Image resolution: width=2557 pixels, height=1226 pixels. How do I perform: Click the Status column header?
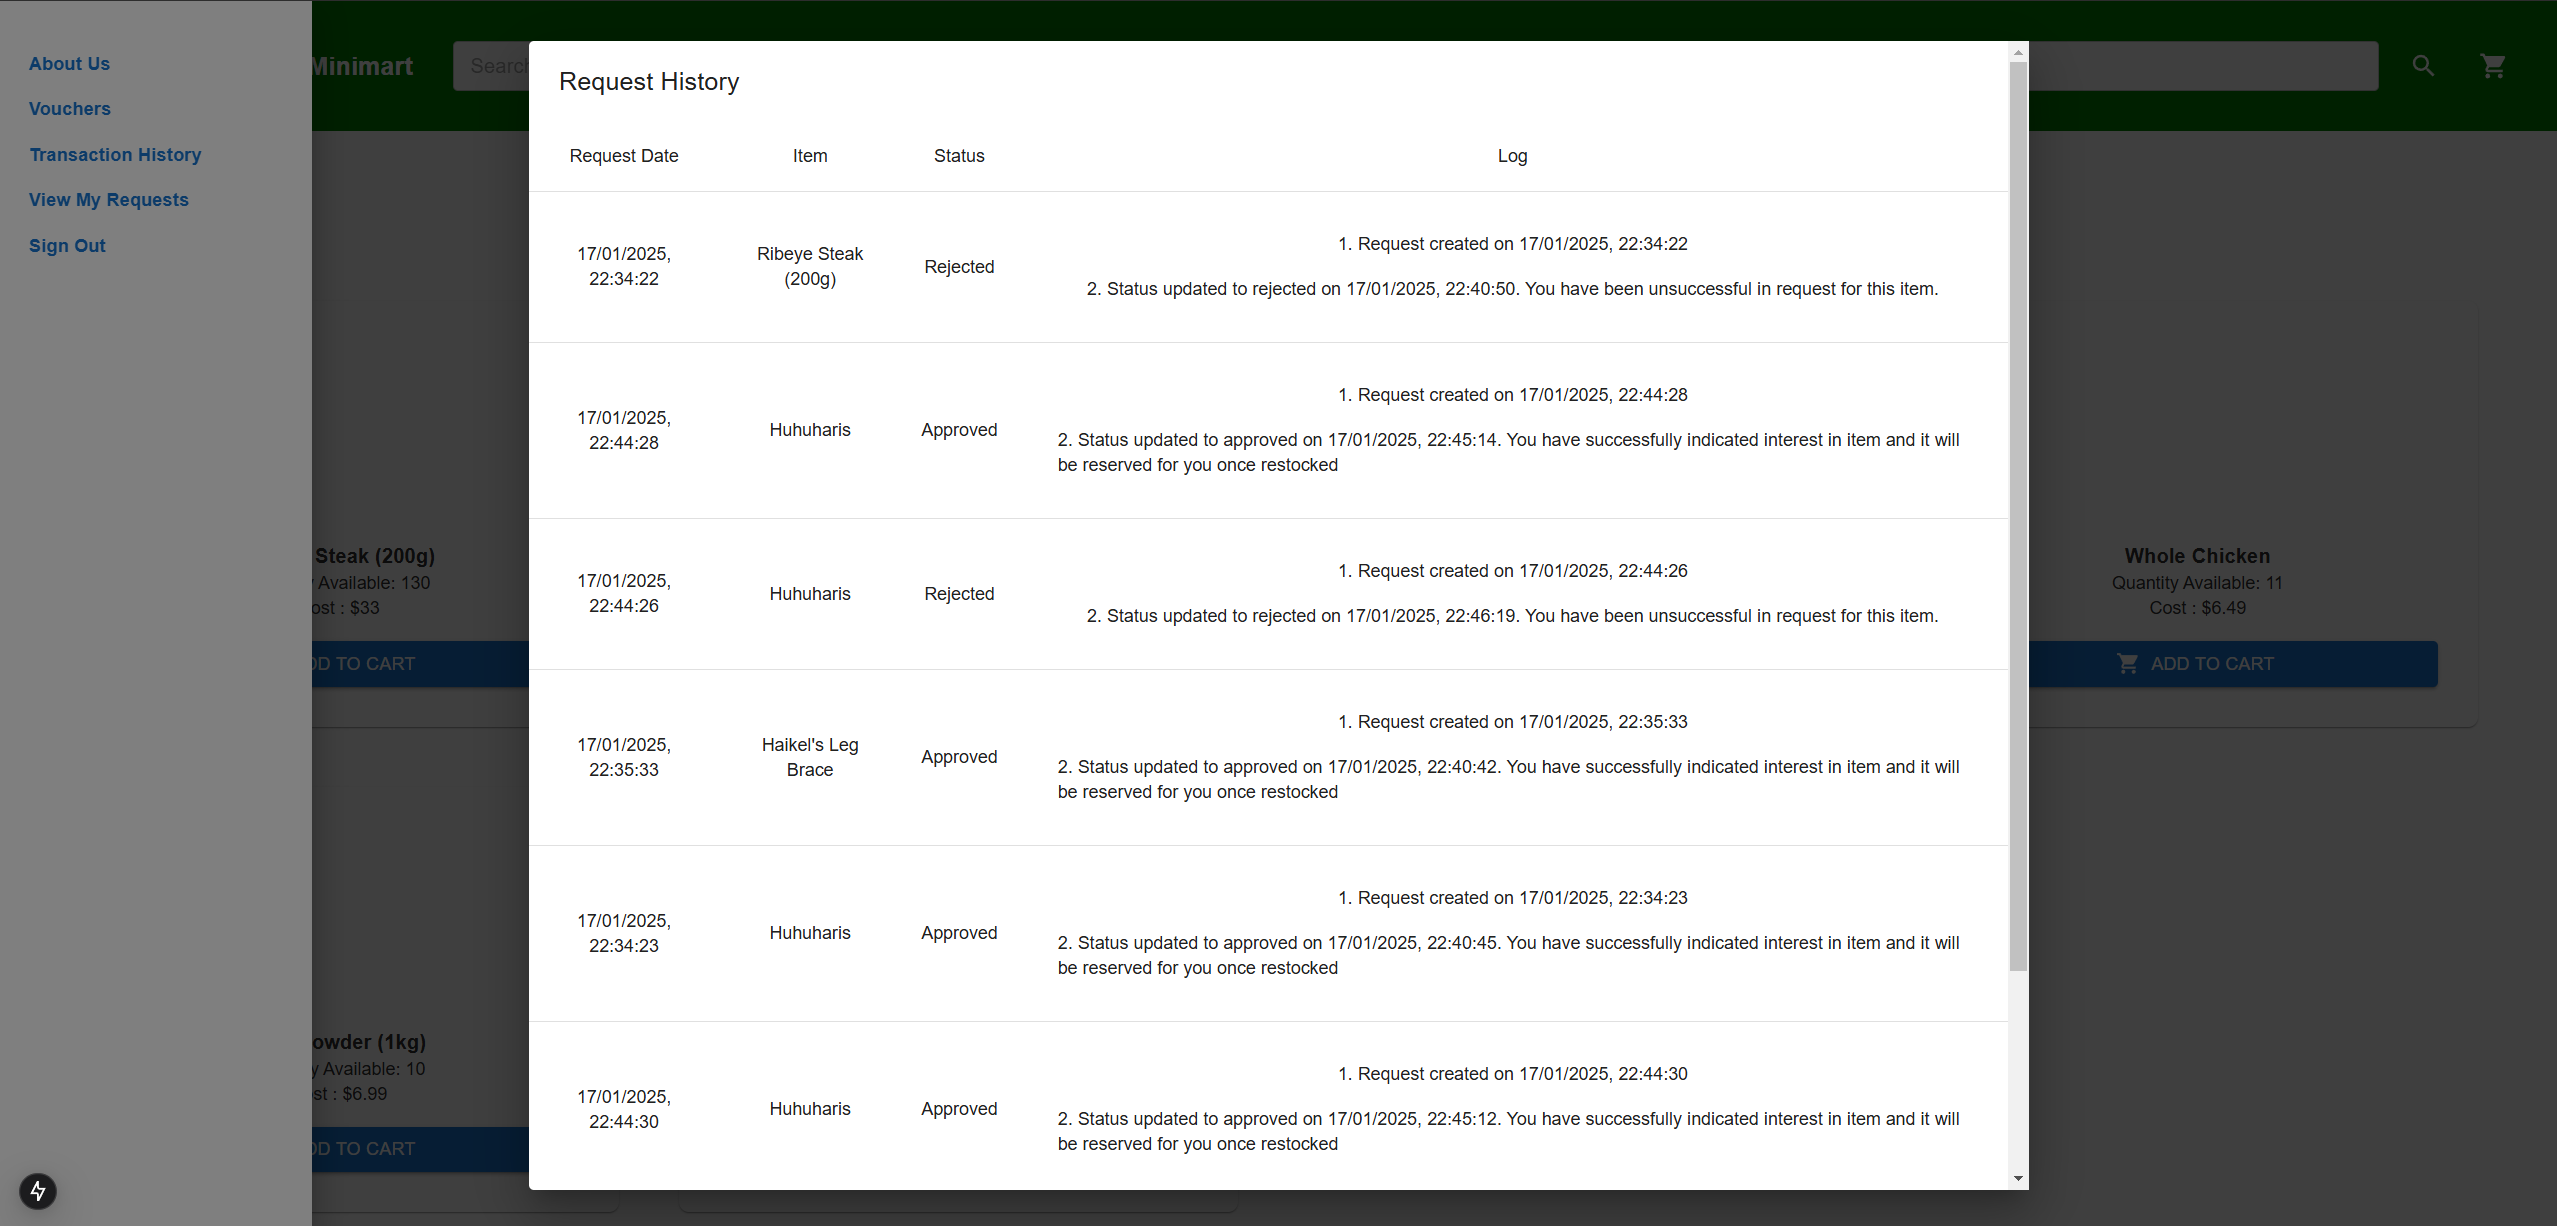click(958, 156)
